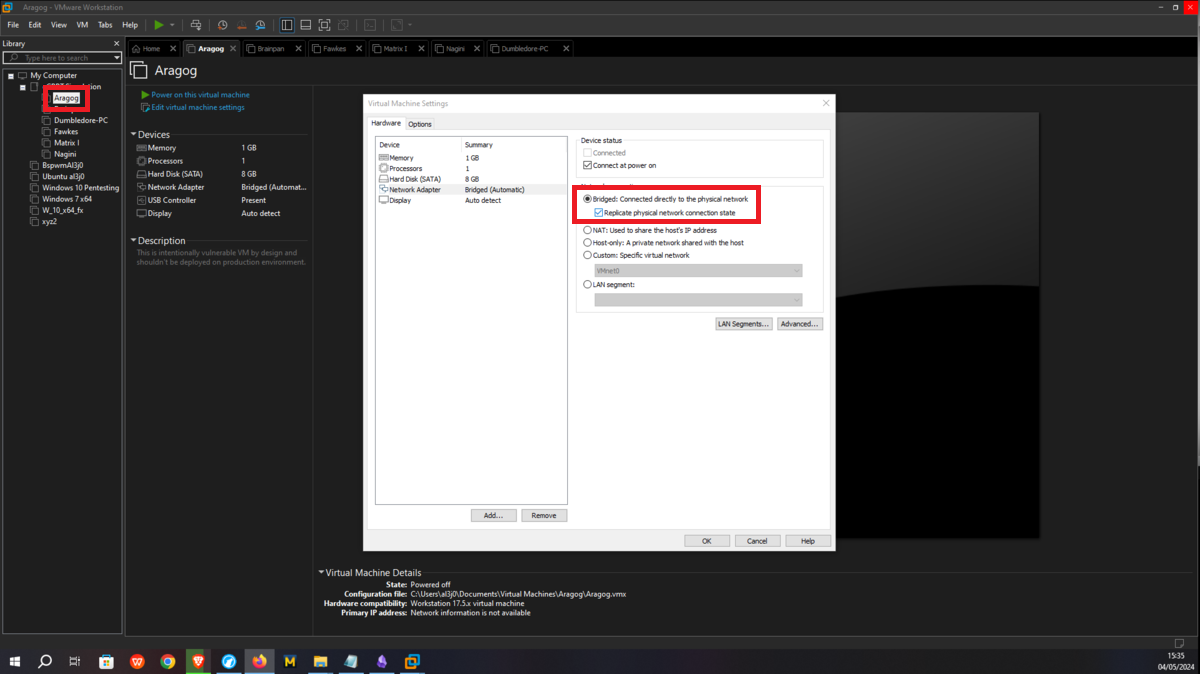1200x674 pixels.
Task: Click the Take Snapshot toolbar icon
Action: coord(223,24)
